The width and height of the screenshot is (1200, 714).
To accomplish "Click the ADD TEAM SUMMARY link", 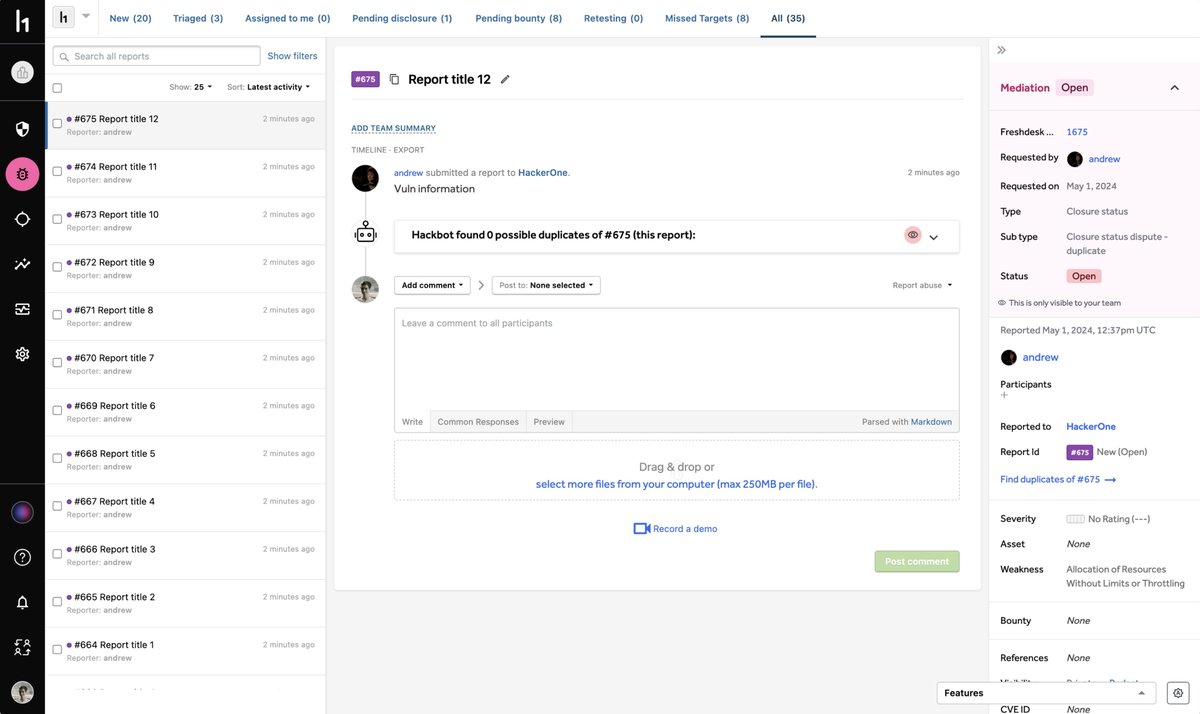I will [x=393, y=128].
